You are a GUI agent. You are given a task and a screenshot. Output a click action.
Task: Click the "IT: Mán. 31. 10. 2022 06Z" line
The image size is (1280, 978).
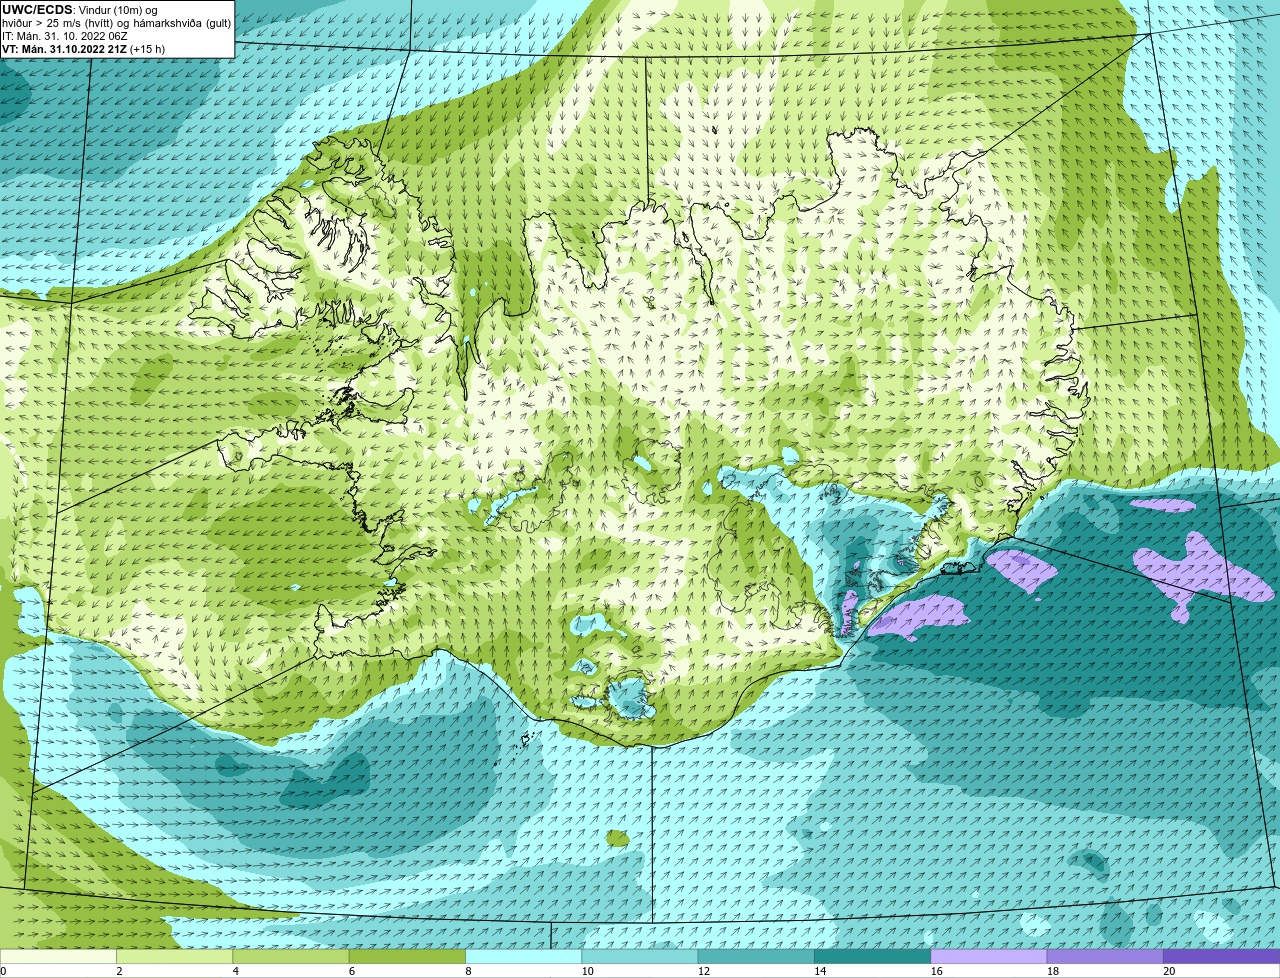click(65, 36)
